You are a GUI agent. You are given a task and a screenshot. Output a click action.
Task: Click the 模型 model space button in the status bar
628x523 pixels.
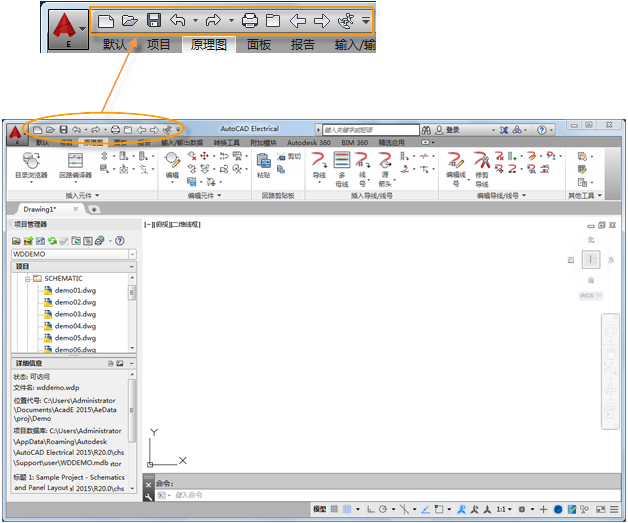(319, 509)
